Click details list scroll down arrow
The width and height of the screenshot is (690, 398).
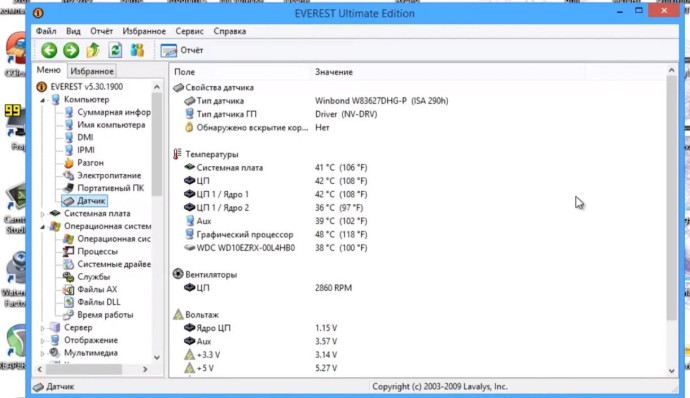point(672,371)
